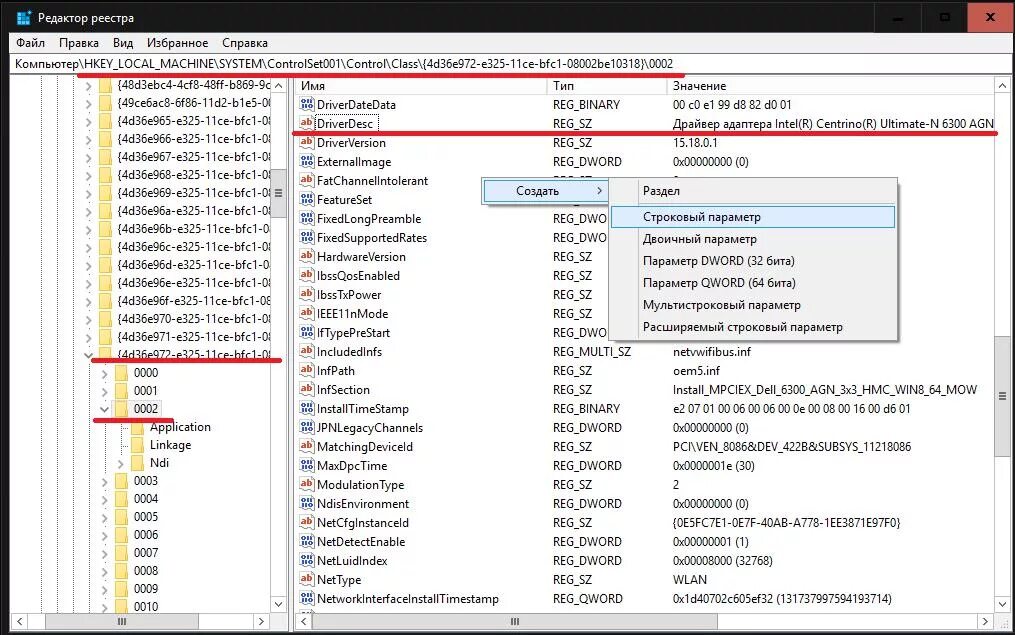Click the tree pane scroll-left arrow
The width and height of the screenshot is (1015, 635).
[19, 621]
